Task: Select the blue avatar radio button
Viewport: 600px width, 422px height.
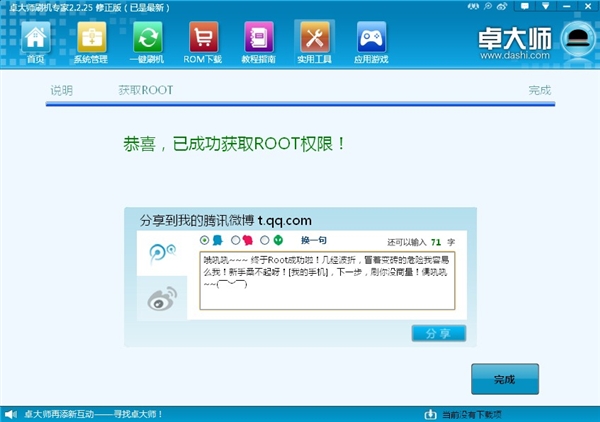Action: pos(204,240)
